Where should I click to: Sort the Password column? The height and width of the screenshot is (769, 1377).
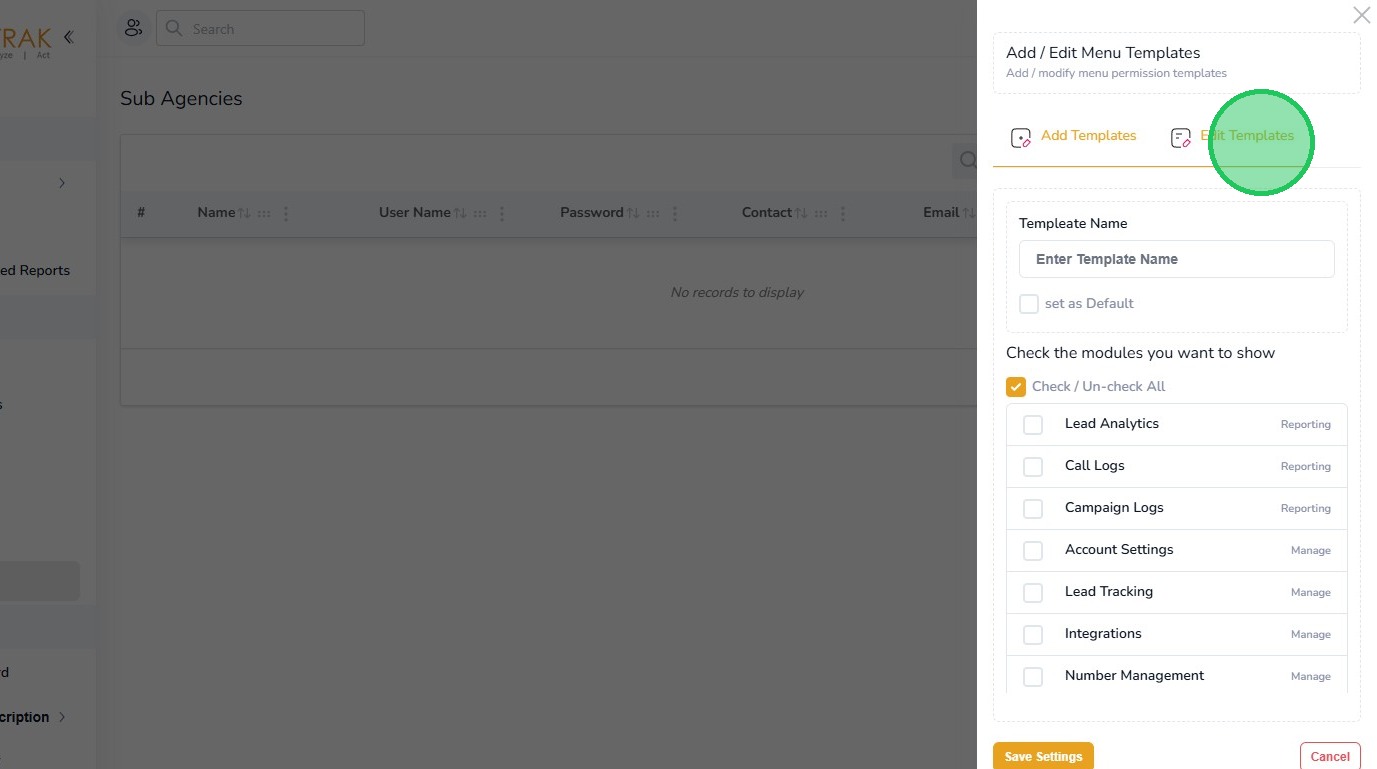pyautogui.click(x=633, y=213)
